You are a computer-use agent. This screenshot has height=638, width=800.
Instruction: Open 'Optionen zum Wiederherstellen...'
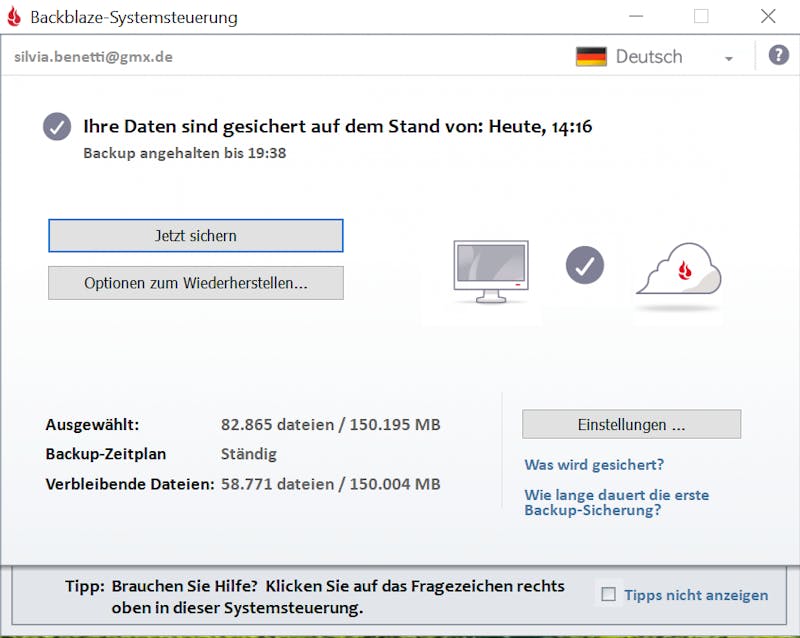196,283
